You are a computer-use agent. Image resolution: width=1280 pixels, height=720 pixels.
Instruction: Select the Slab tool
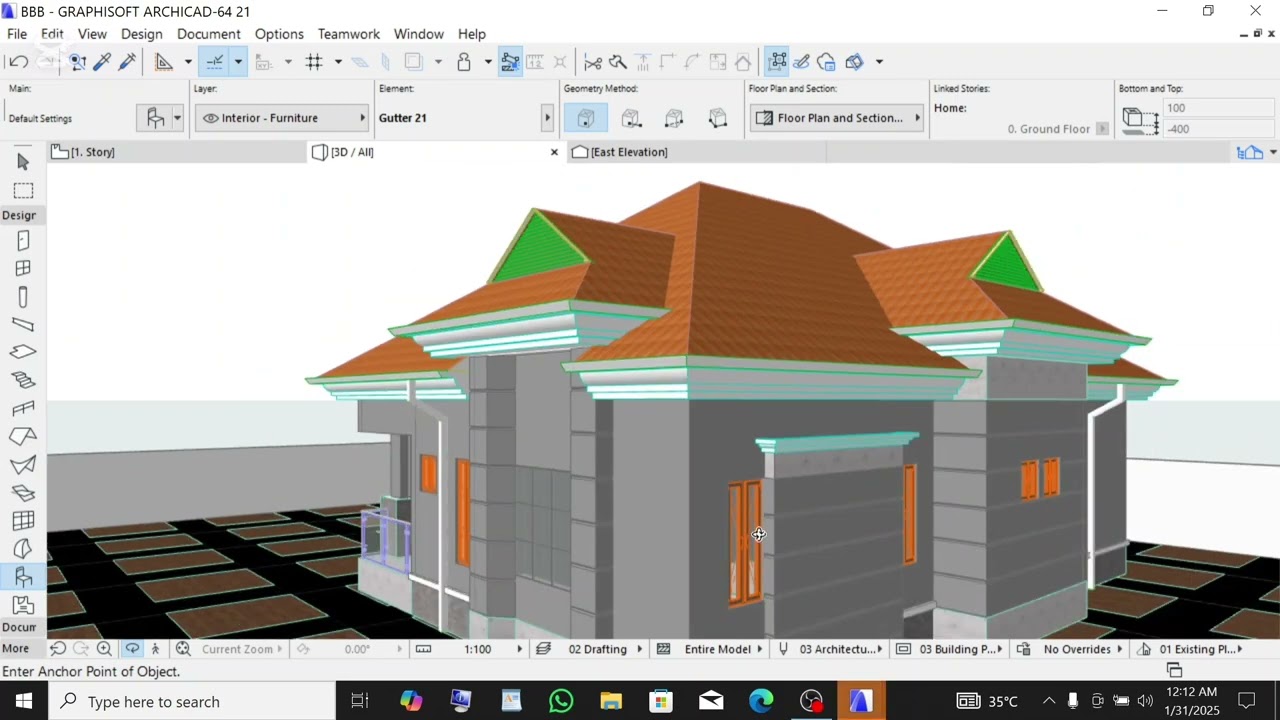[23, 353]
